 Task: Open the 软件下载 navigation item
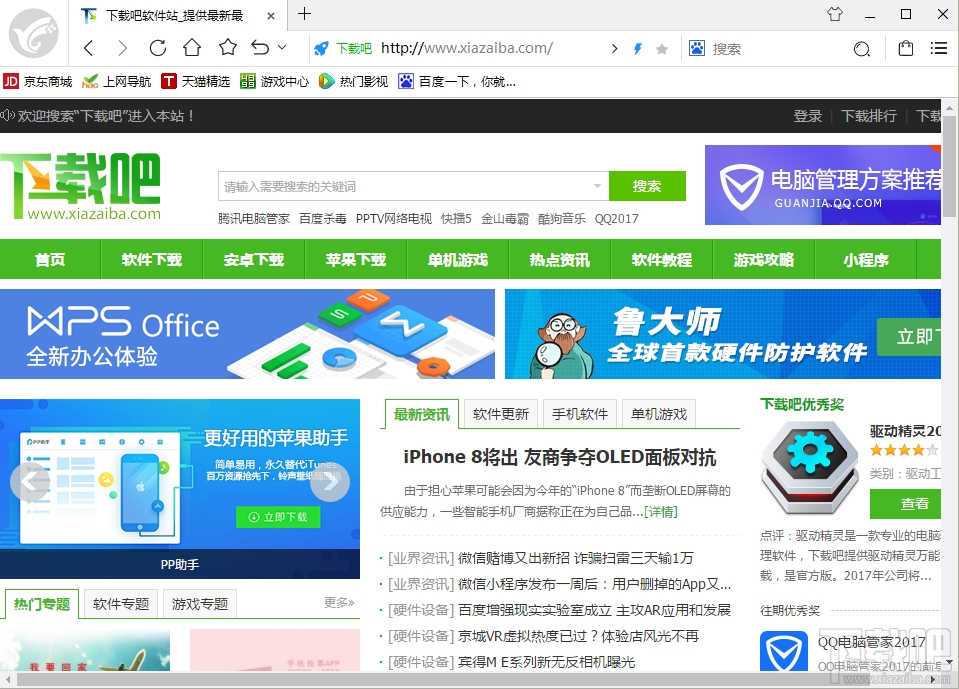click(x=152, y=259)
